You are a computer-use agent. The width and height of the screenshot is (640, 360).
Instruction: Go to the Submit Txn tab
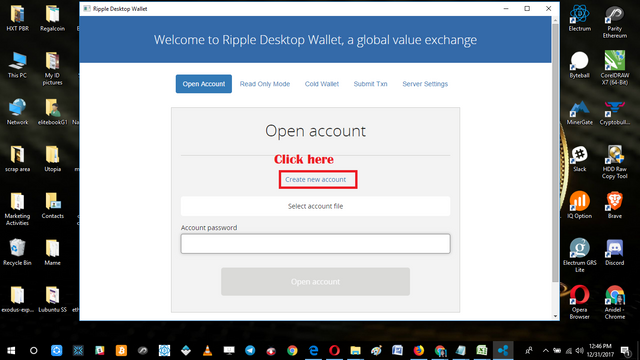[x=370, y=84]
